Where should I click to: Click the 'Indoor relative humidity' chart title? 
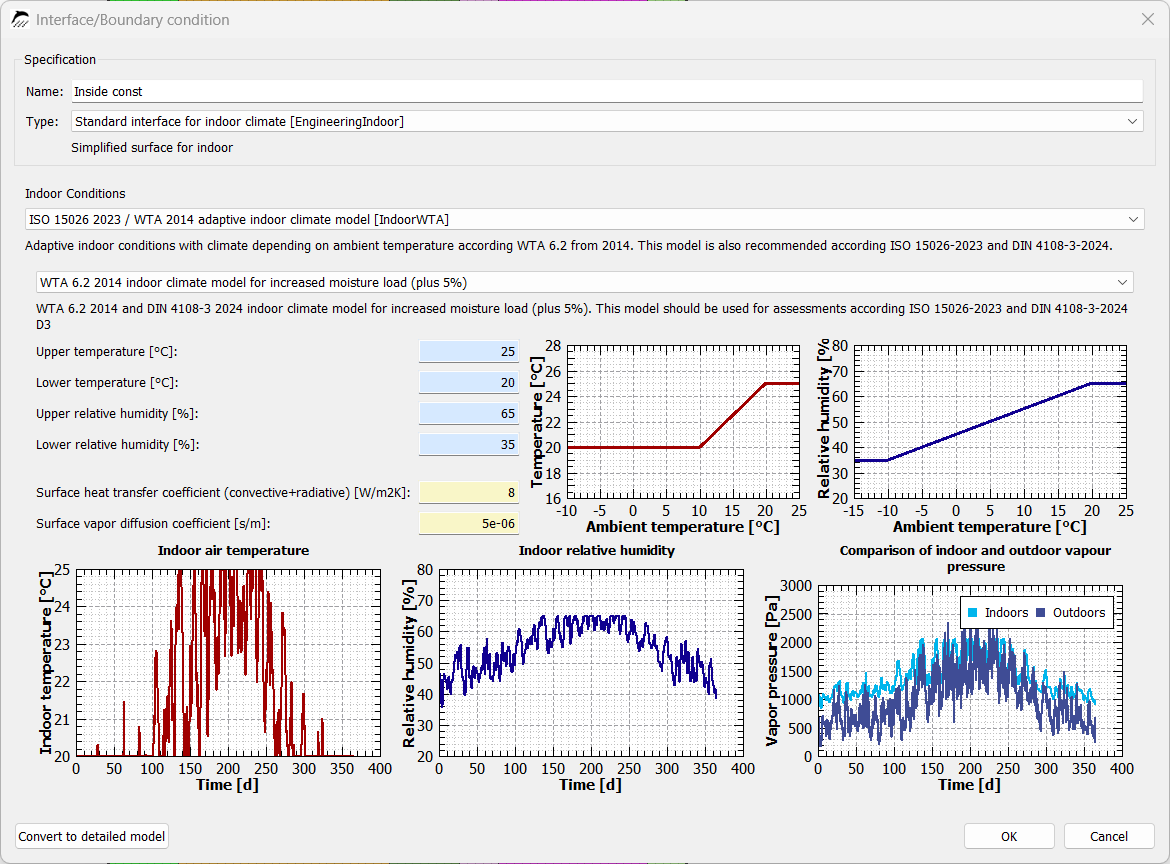pyautogui.click(x=597, y=551)
